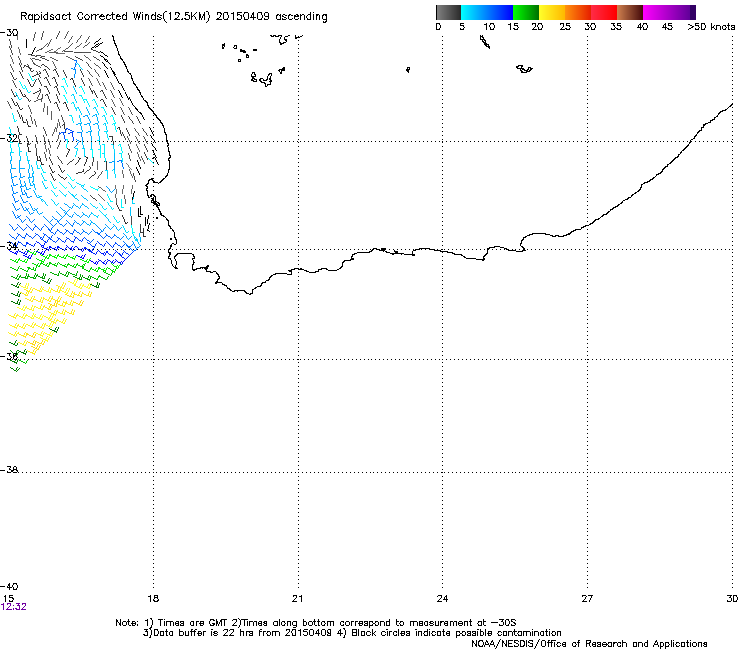Click the longitude label '30' at bottom right

(x=732, y=599)
